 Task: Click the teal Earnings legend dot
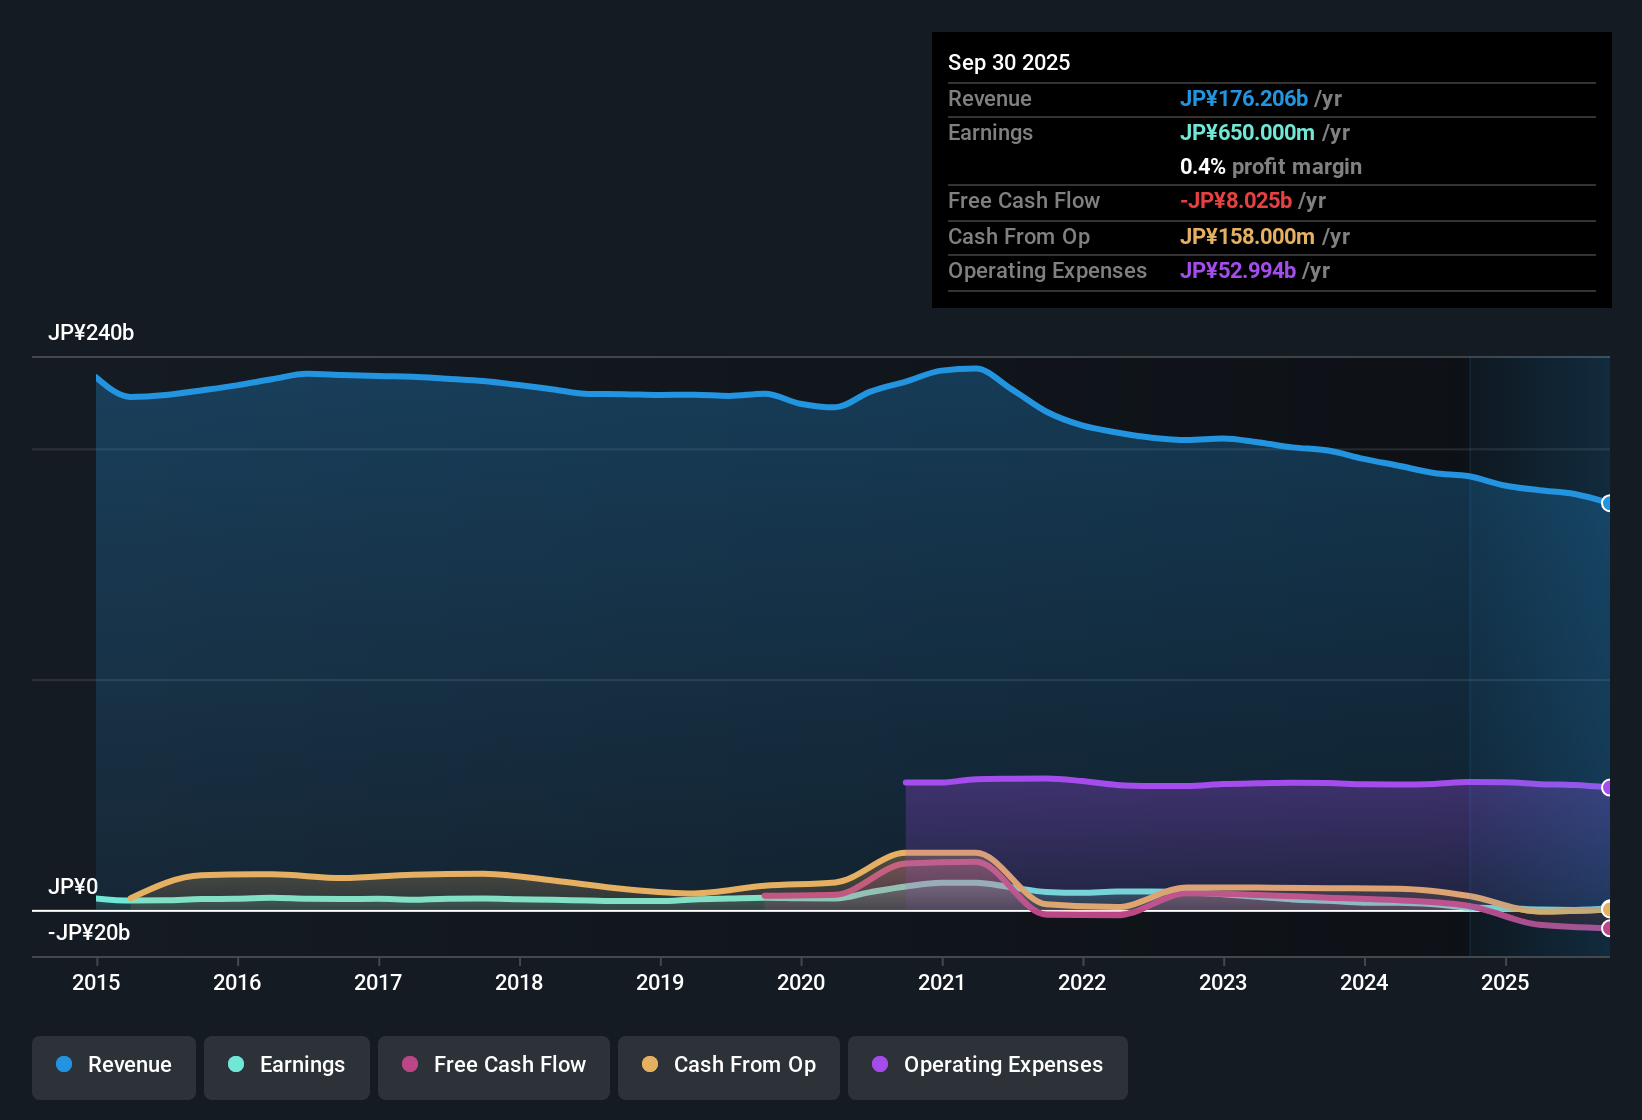click(236, 1065)
